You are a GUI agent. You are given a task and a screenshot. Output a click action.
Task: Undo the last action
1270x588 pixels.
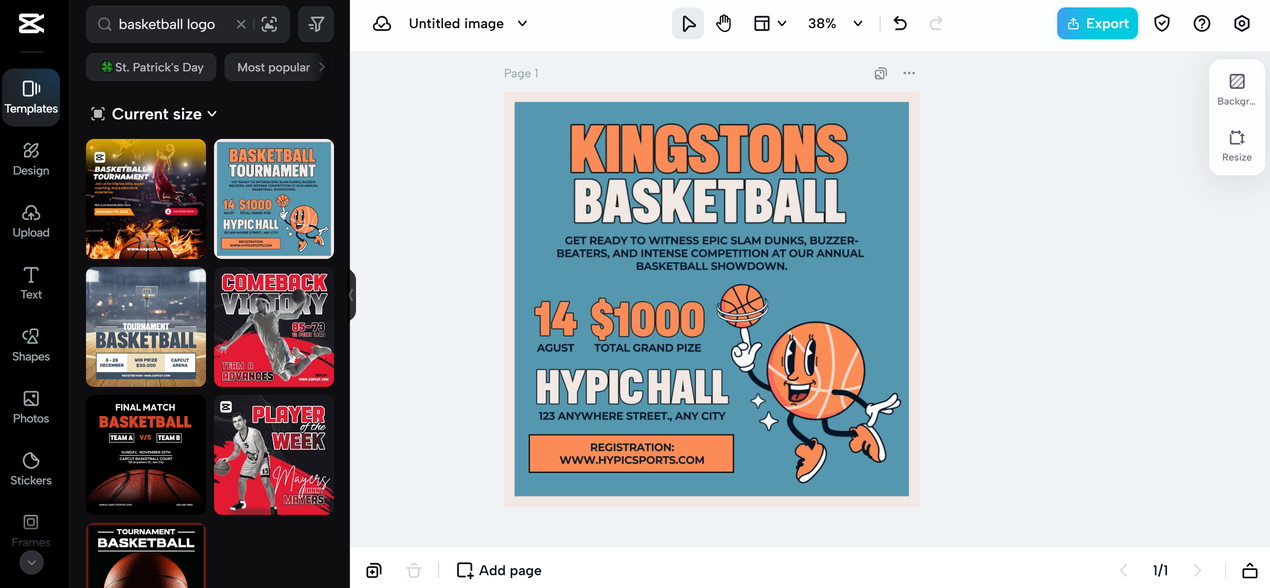(900, 24)
